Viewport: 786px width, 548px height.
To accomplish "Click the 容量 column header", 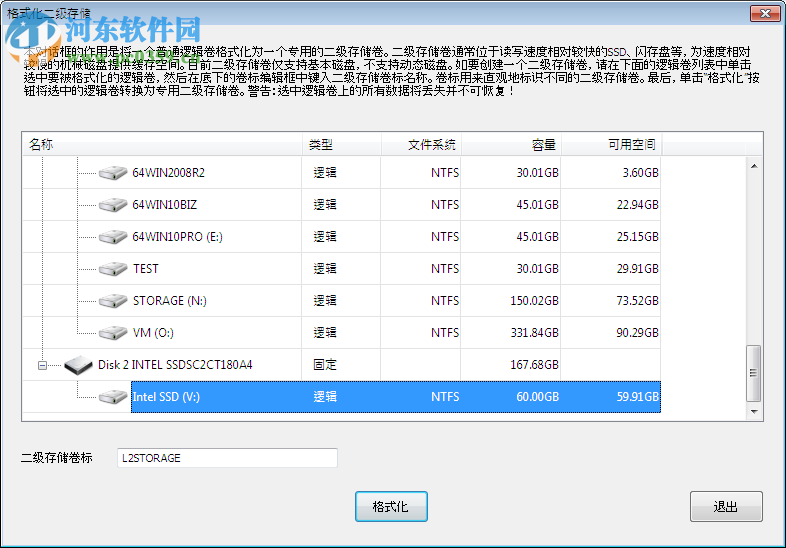I will [x=512, y=145].
